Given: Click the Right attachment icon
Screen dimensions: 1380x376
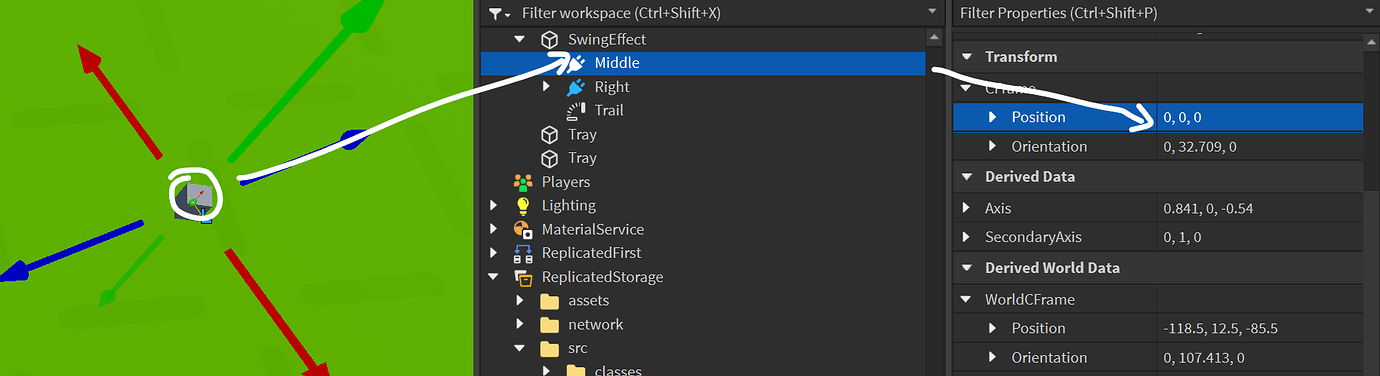Looking at the screenshot, I should [576, 87].
